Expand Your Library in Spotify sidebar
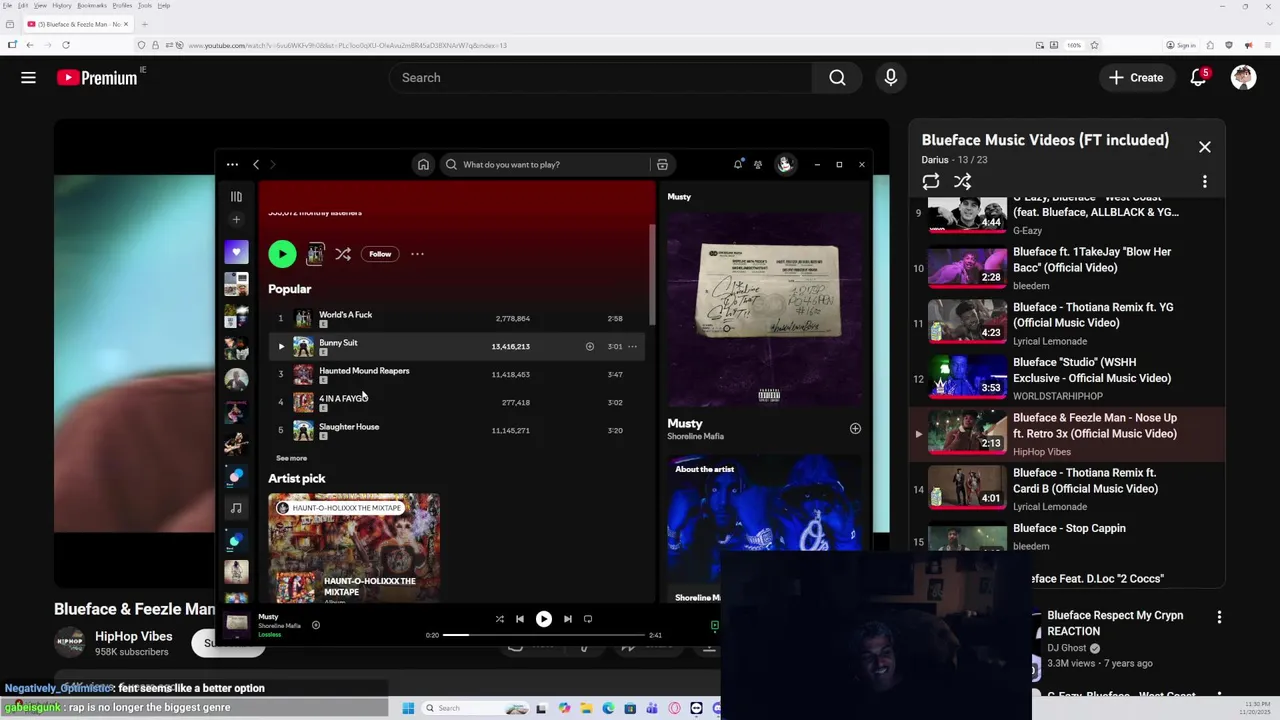This screenshot has width=1280, height=720. [x=236, y=197]
